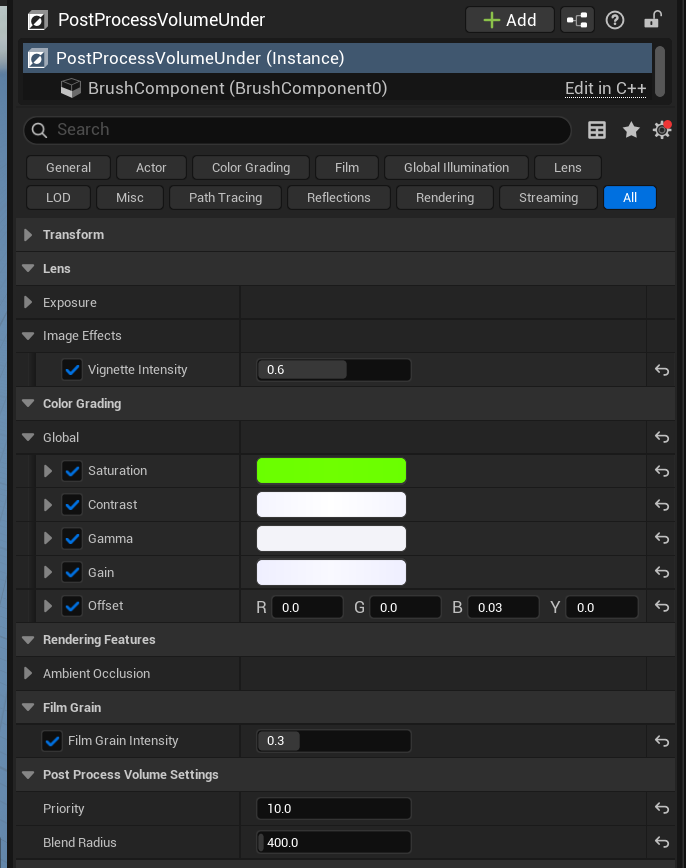Collapse the Rendering Features section
The width and height of the screenshot is (686, 868).
pyautogui.click(x=28, y=639)
